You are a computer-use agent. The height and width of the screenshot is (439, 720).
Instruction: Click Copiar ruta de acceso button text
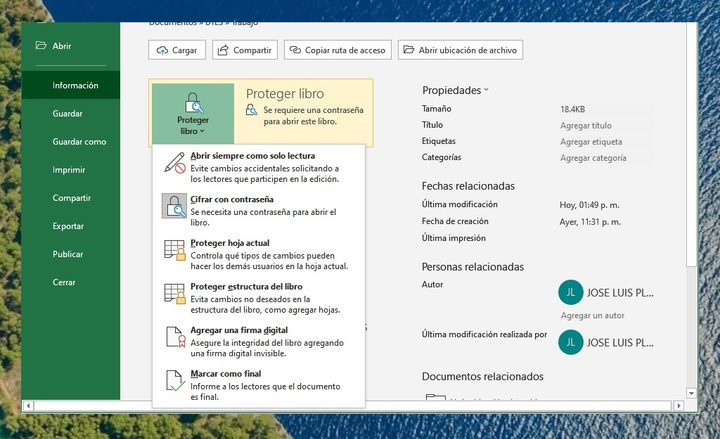(x=345, y=51)
